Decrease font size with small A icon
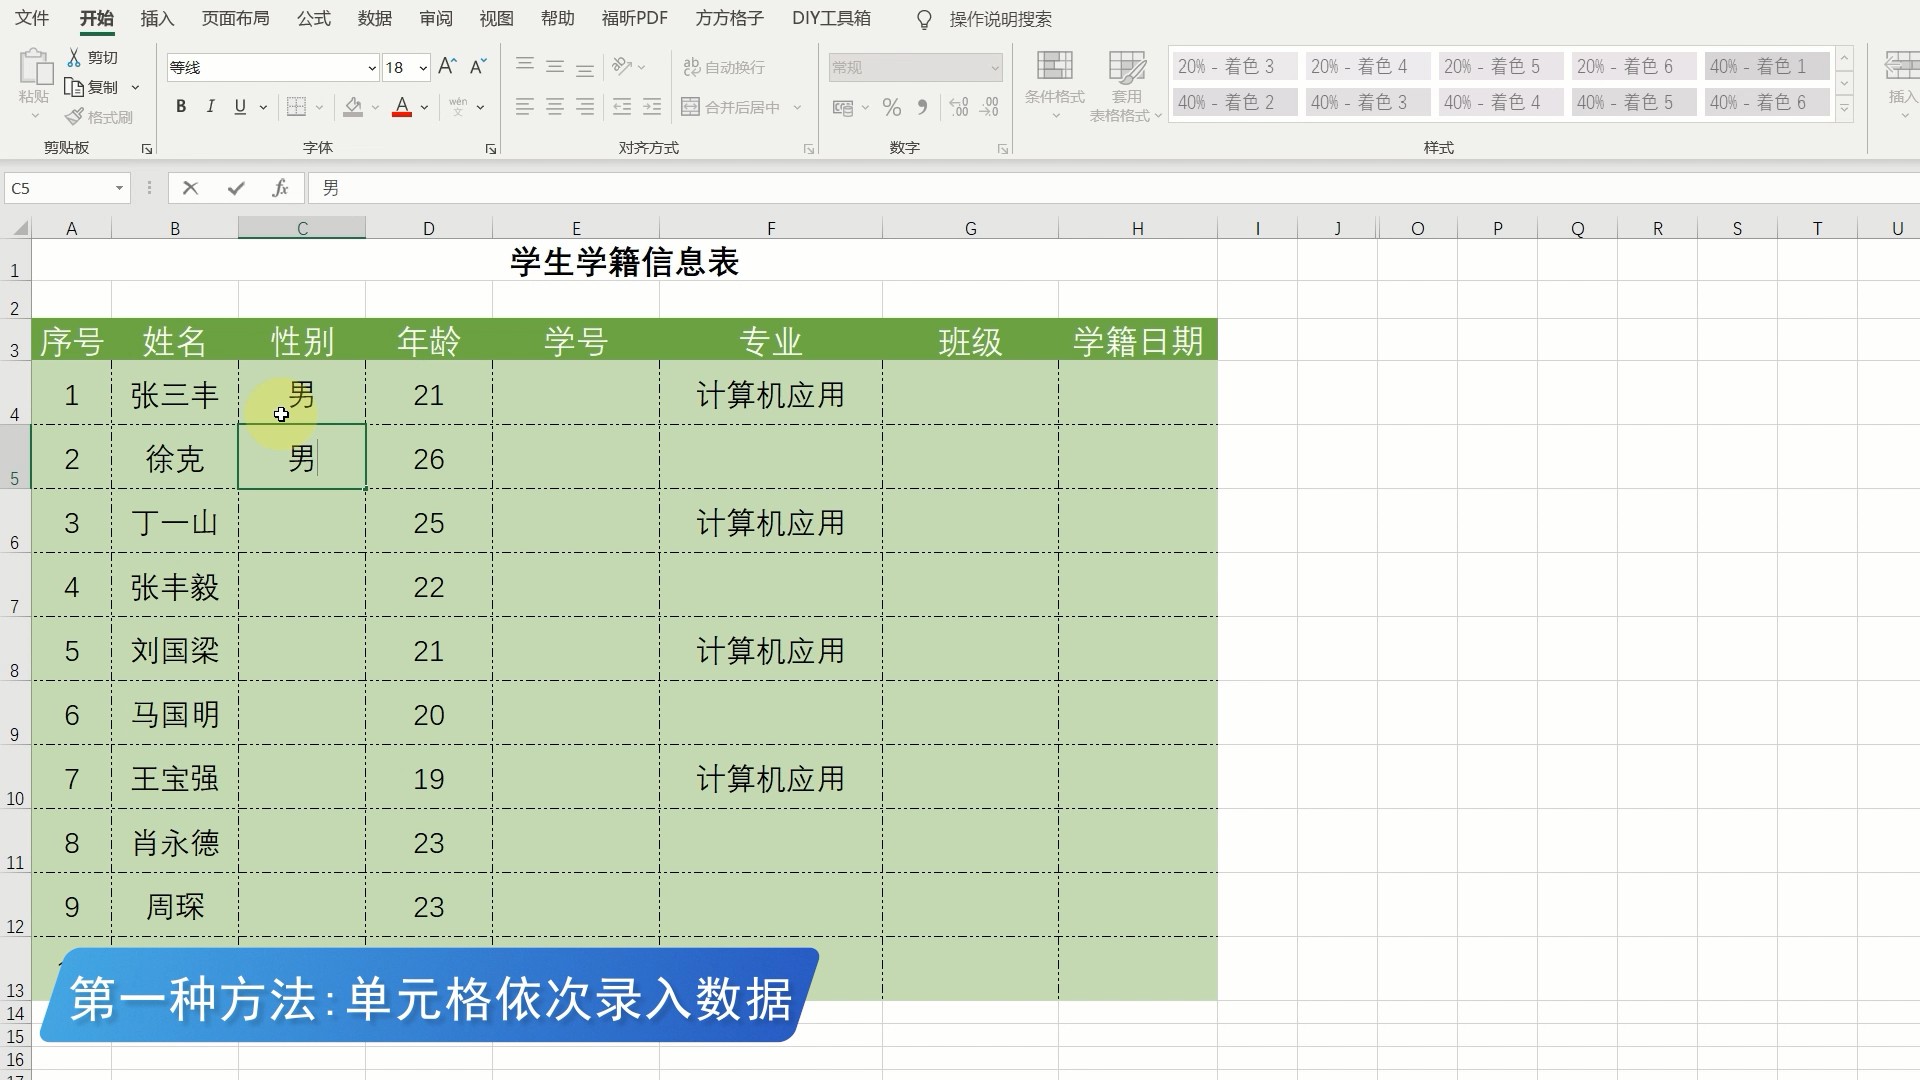 coord(478,67)
